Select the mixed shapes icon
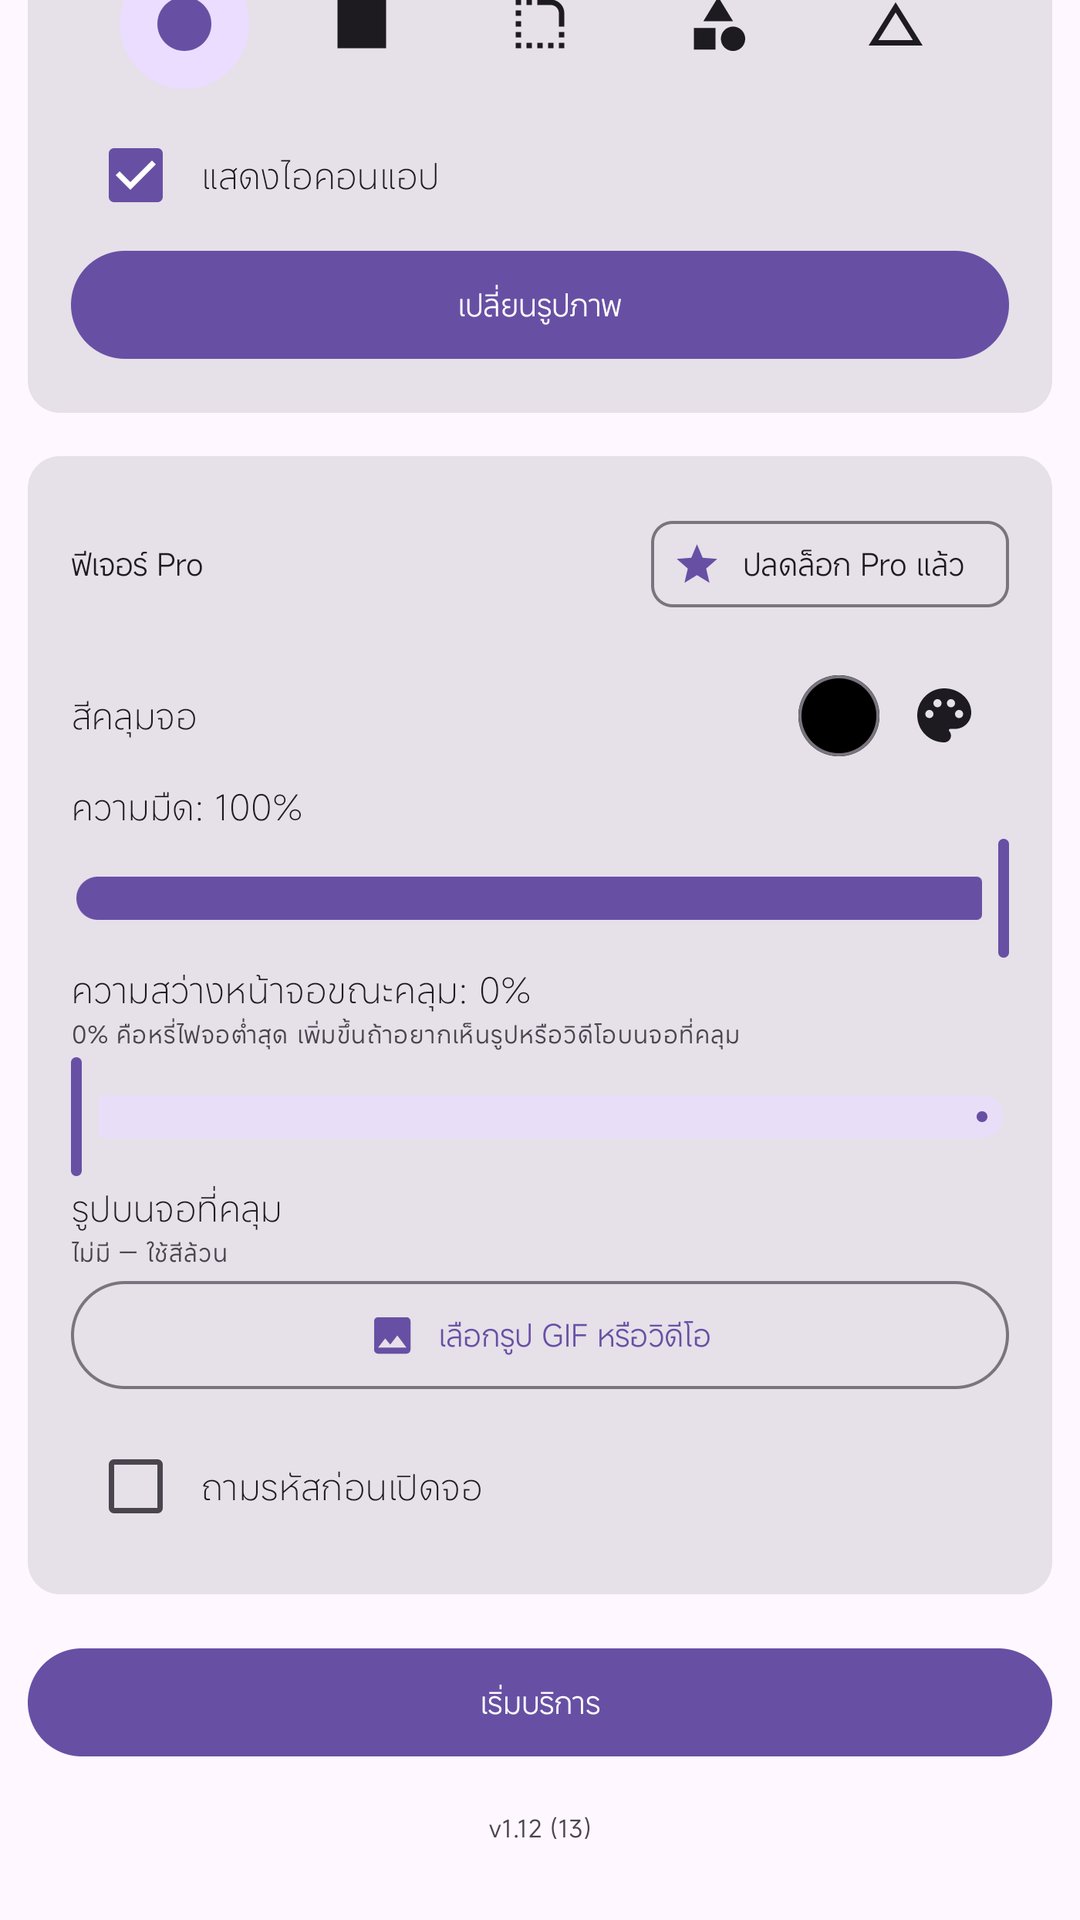The image size is (1080, 1920). [x=718, y=25]
